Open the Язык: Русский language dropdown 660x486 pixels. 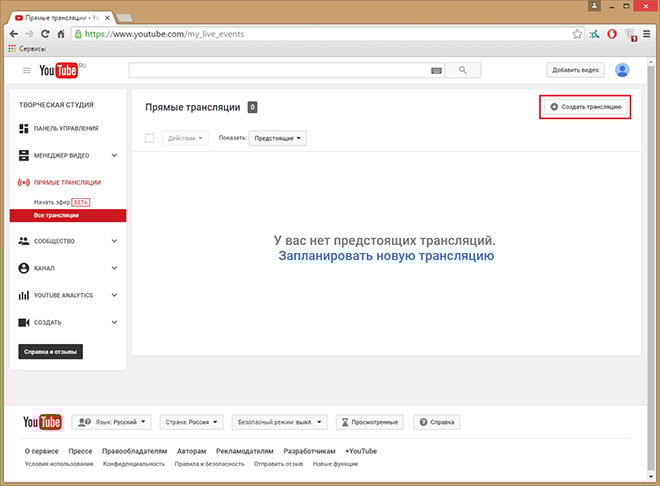[x=115, y=423]
